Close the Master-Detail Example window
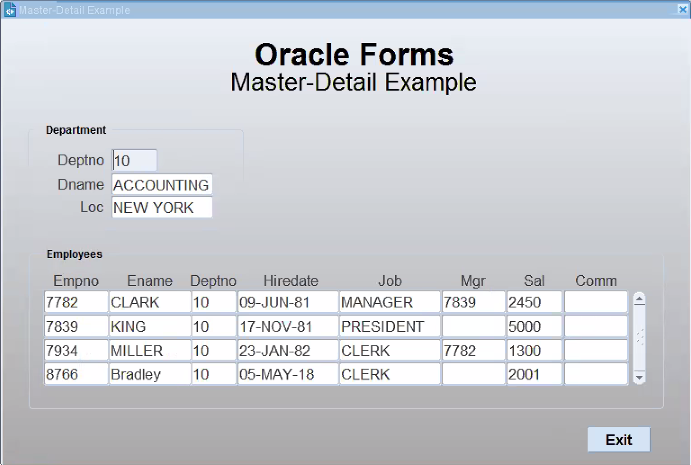The width and height of the screenshot is (691, 465). coord(683,9)
